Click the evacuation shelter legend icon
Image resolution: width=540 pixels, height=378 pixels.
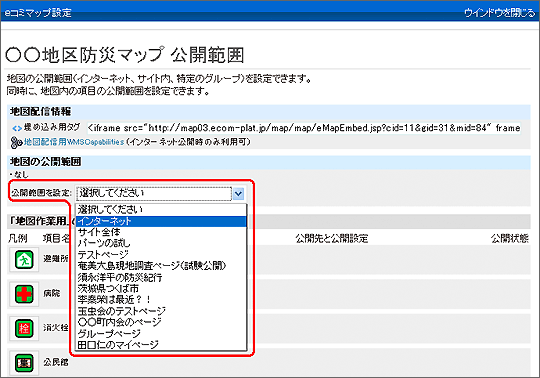(24, 260)
